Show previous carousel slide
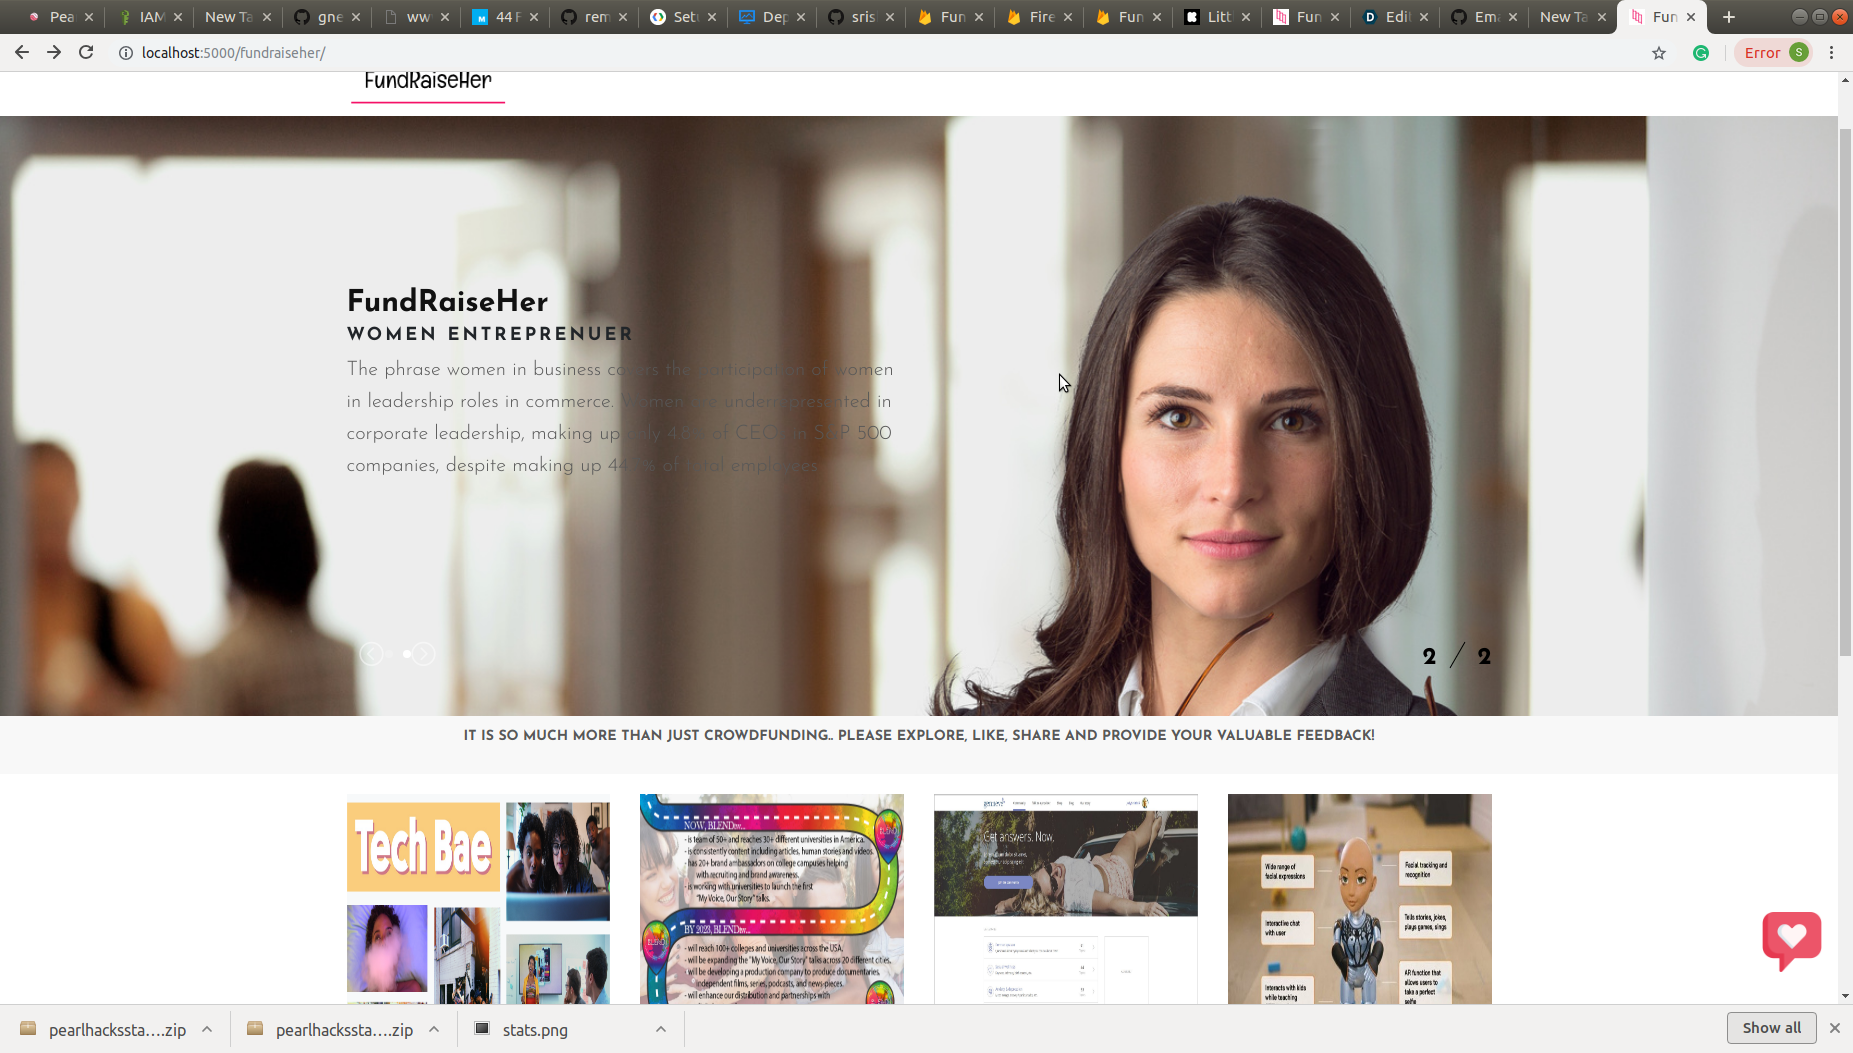The width and height of the screenshot is (1853, 1053). pyautogui.click(x=371, y=654)
